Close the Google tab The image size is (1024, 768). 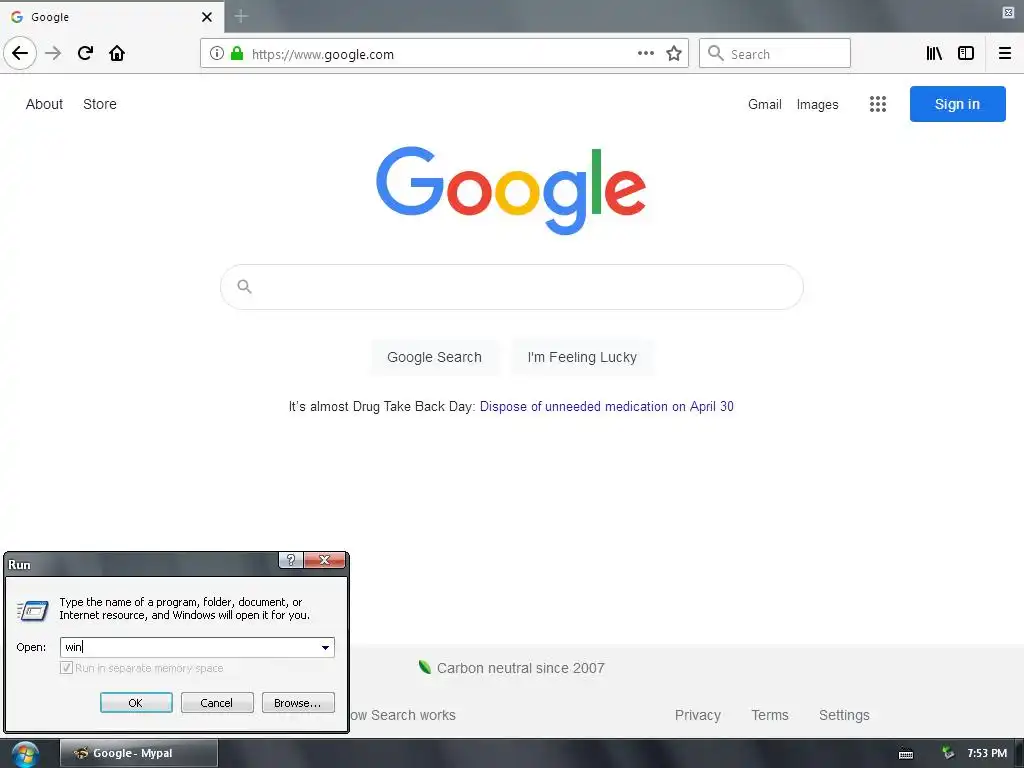pyautogui.click(x=207, y=17)
